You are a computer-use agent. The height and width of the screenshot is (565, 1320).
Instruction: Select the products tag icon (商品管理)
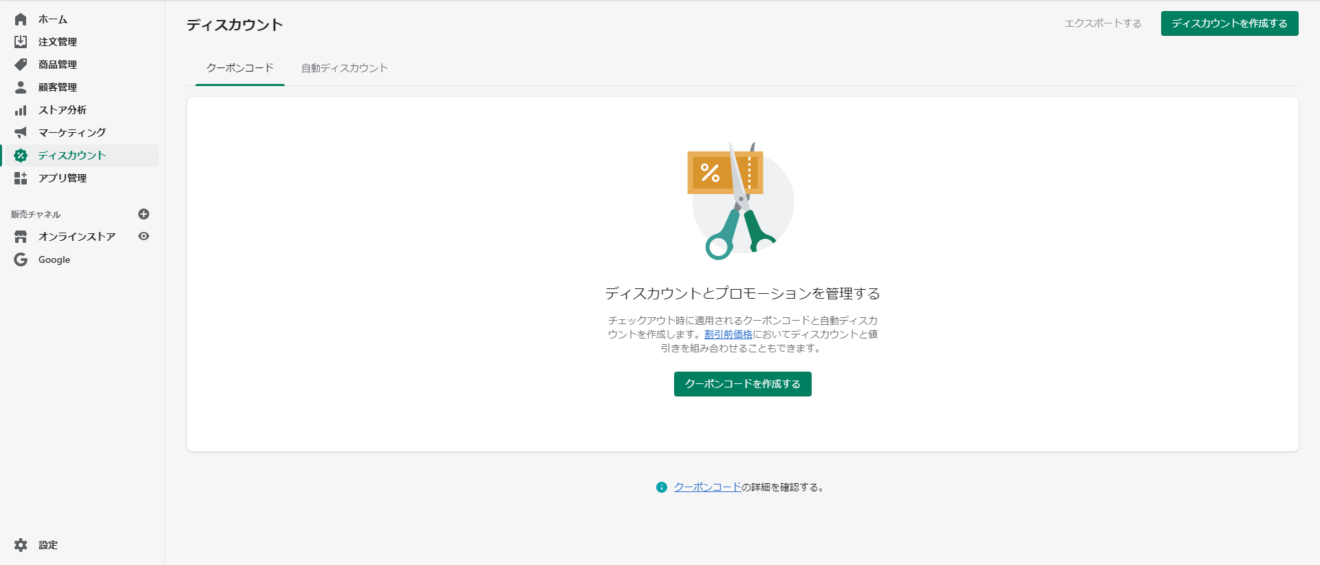(x=21, y=65)
